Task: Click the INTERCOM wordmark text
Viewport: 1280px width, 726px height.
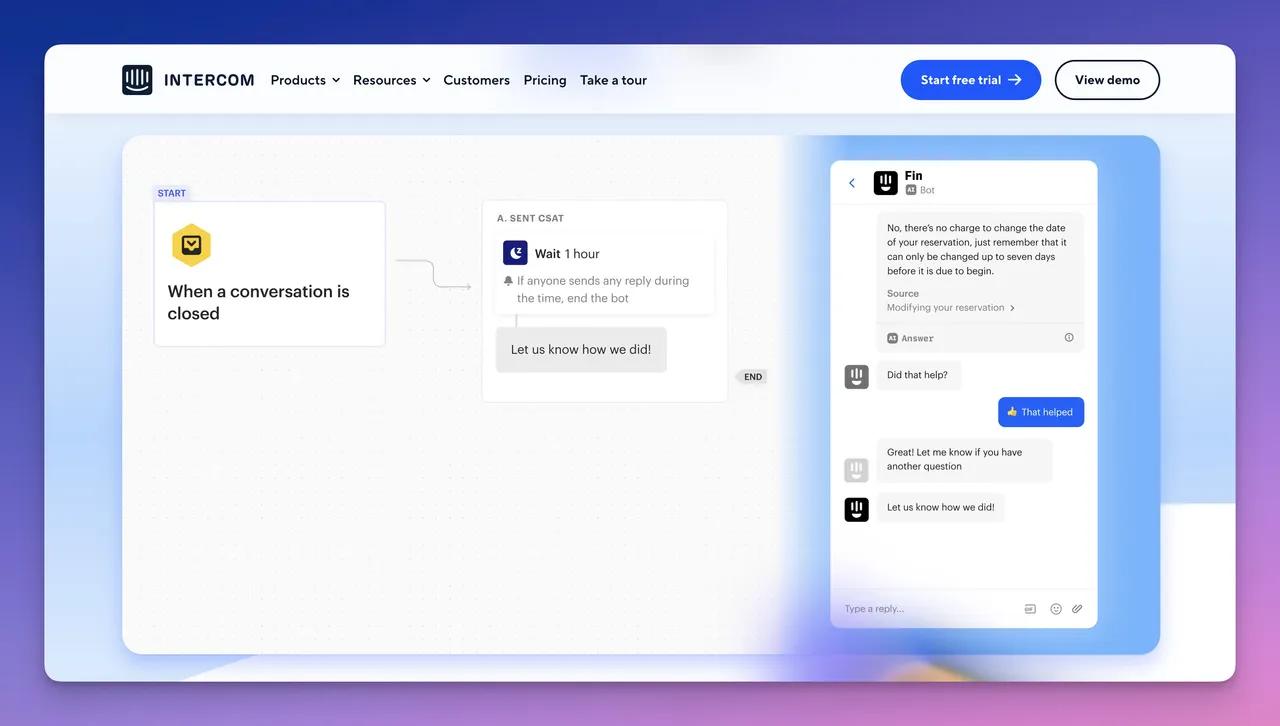Action: click(x=209, y=80)
